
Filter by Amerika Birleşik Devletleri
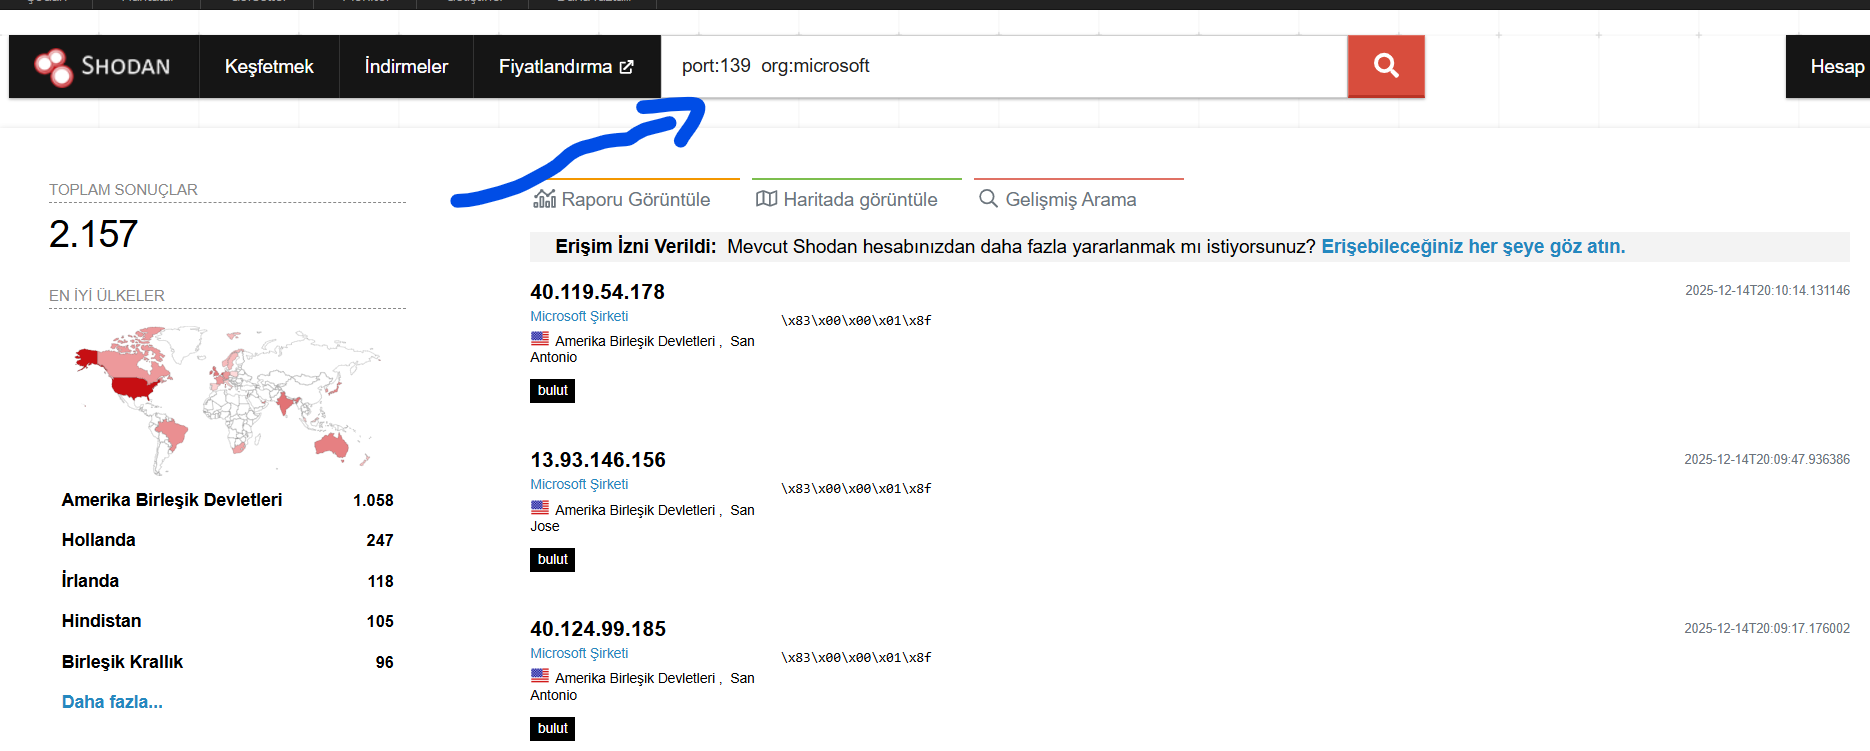(x=172, y=500)
